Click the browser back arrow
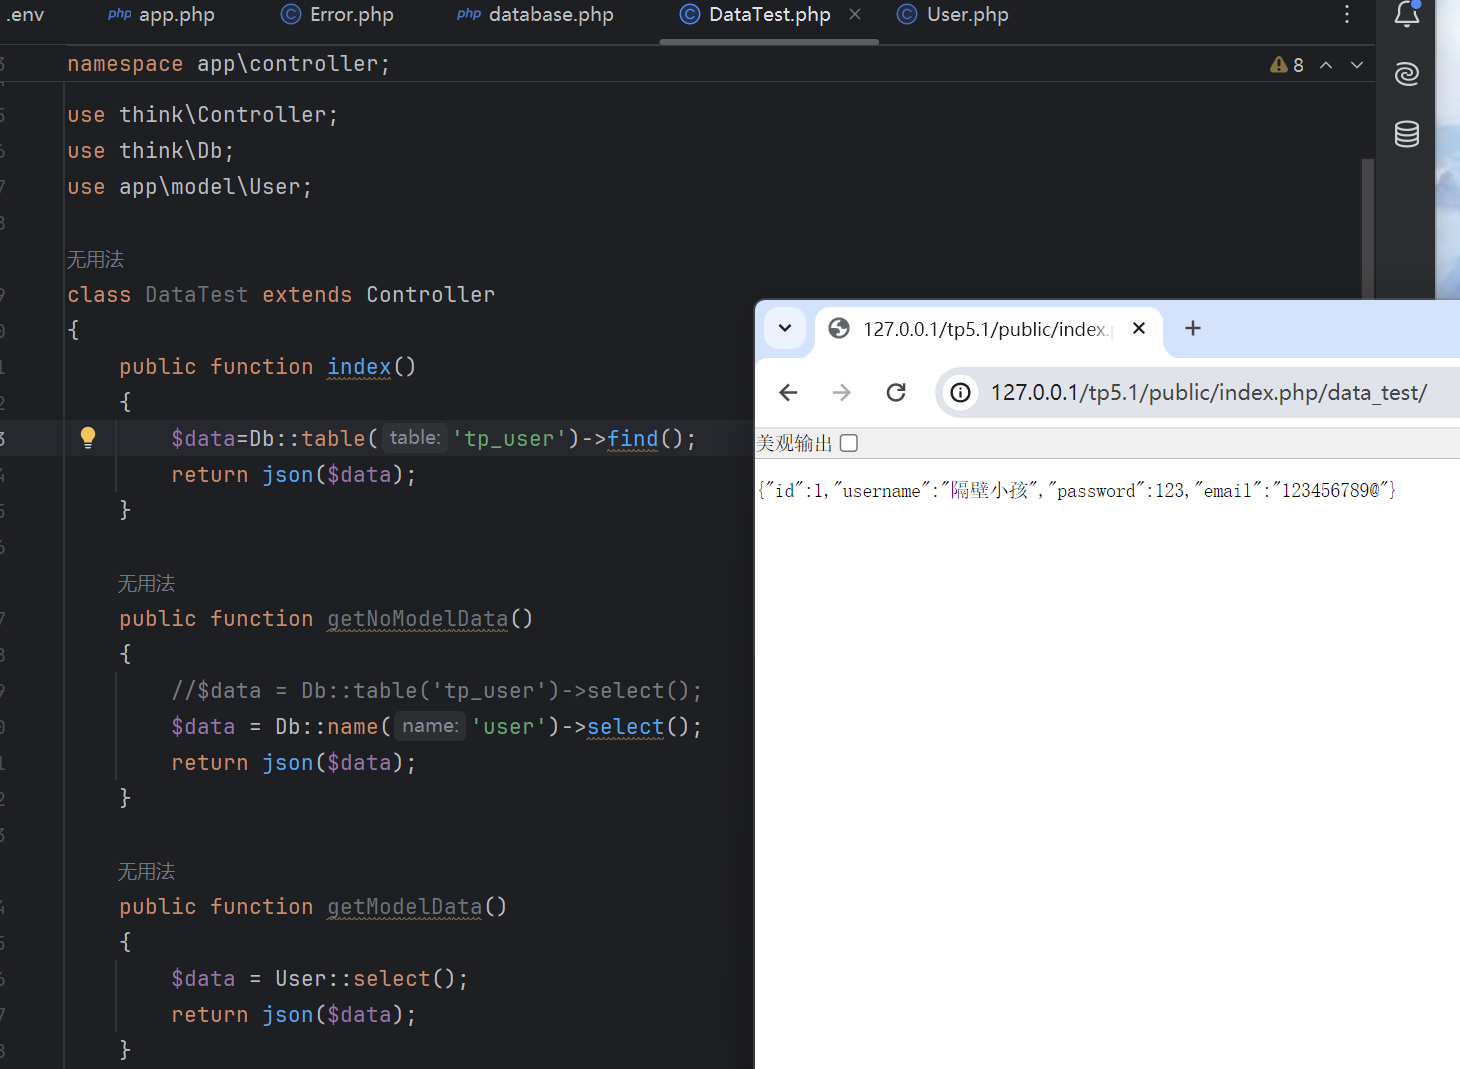The height and width of the screenshot is (1069, 1460). 788,392
